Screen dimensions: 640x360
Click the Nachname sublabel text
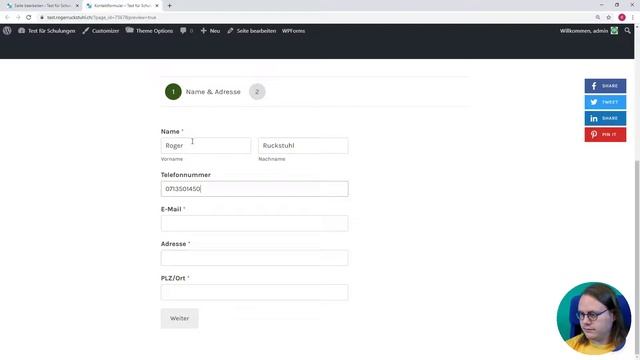[272, 159]
